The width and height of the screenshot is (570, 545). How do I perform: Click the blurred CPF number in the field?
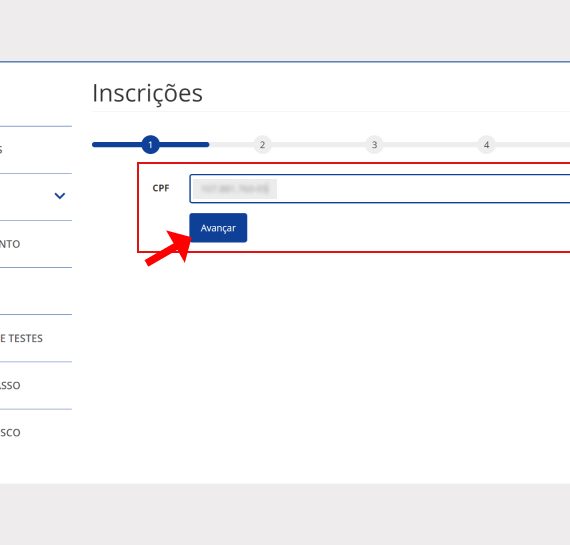[234, 189]
